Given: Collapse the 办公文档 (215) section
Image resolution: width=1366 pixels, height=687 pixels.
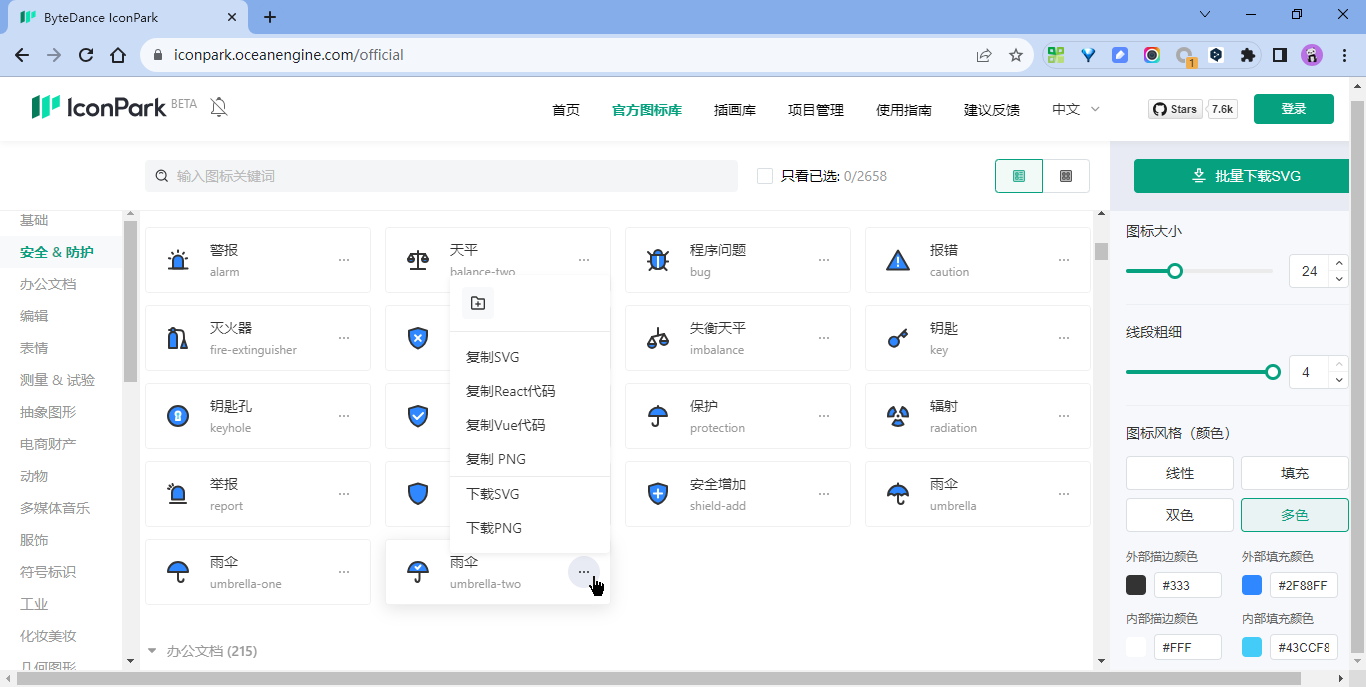Looking at the screenshot, I should 152,651.
